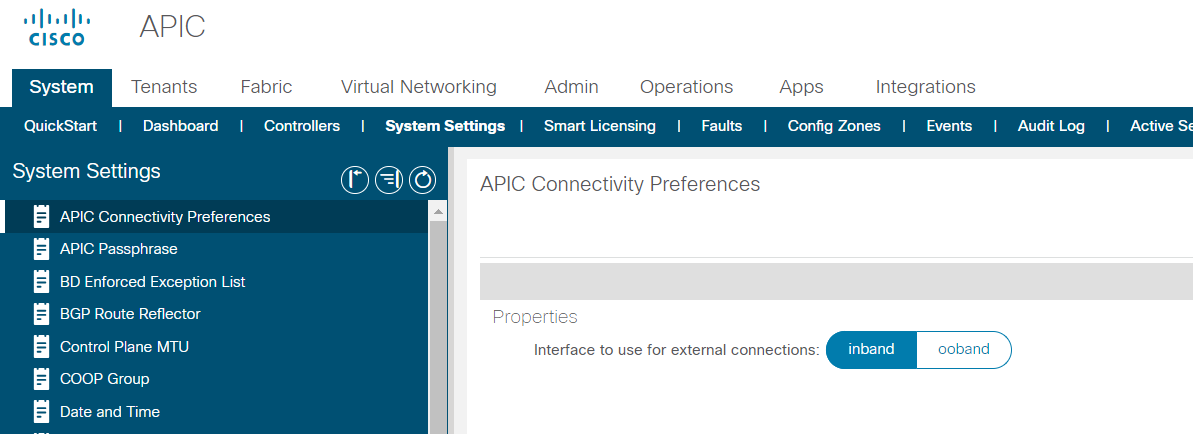Open the Tenants tab
Viewport: 1193px width, 434px height.
pyautogui.click(x=164, y=87)
